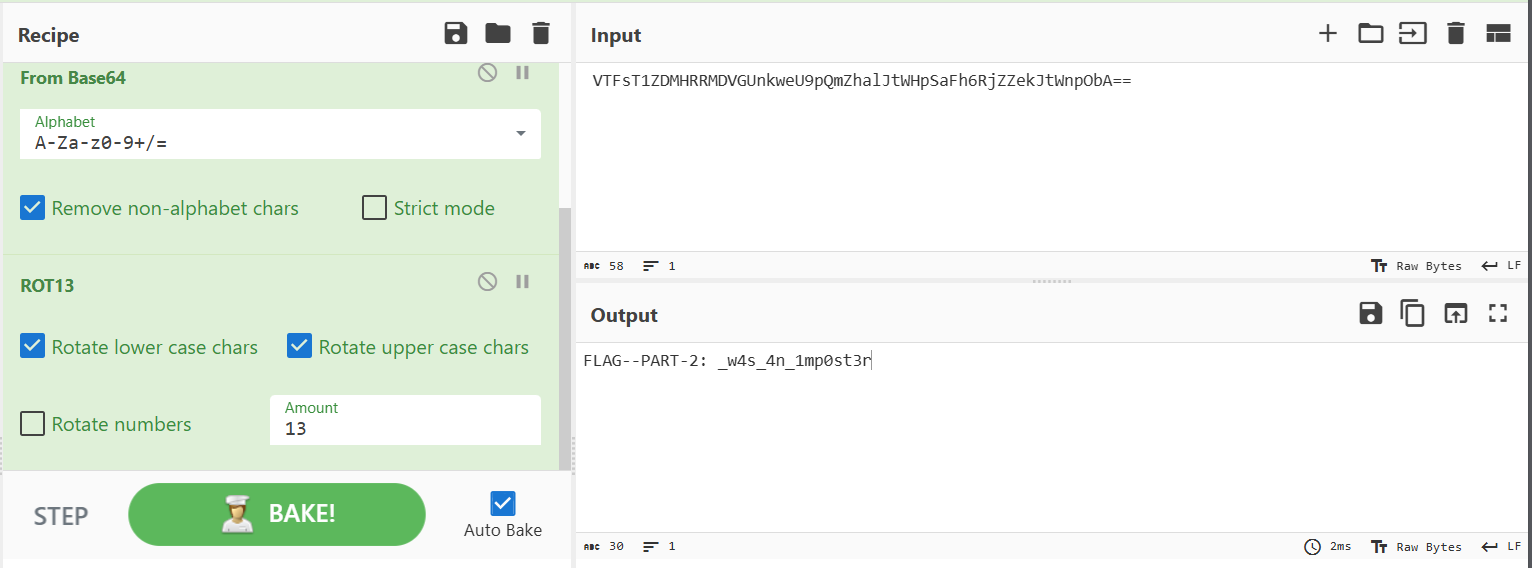Viewport: 1532px width, 568px height.
Task: Reset input pane layout
Action: pyautogui.click(x=1497, y=34)
